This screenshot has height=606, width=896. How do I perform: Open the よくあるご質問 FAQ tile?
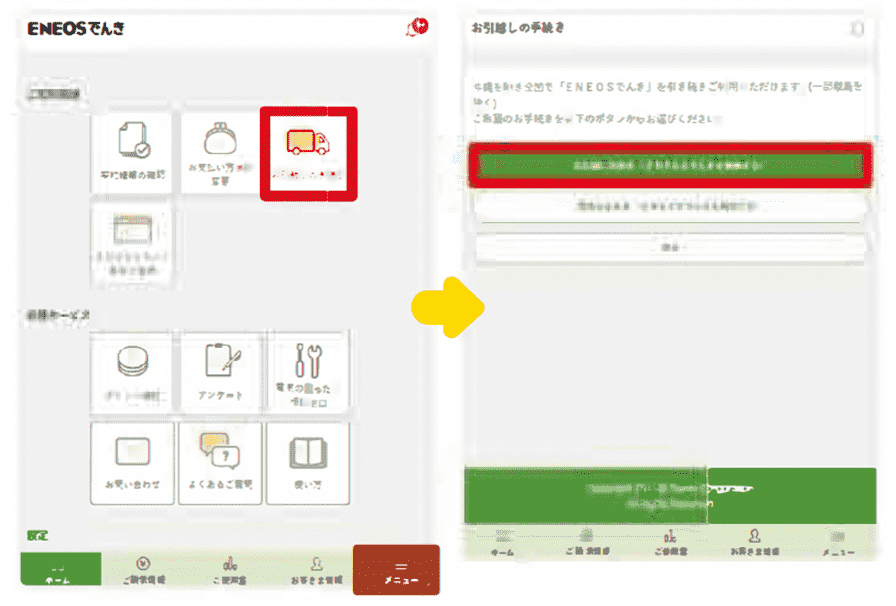click(219, 462)
